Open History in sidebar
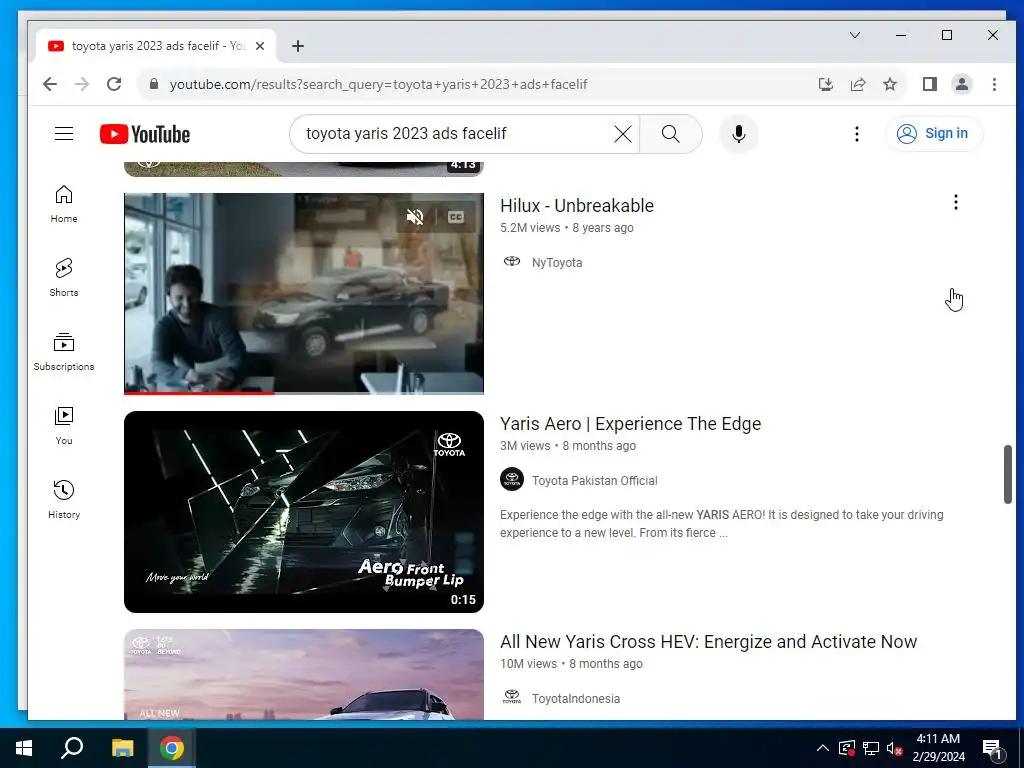 (x=64, y=500)
